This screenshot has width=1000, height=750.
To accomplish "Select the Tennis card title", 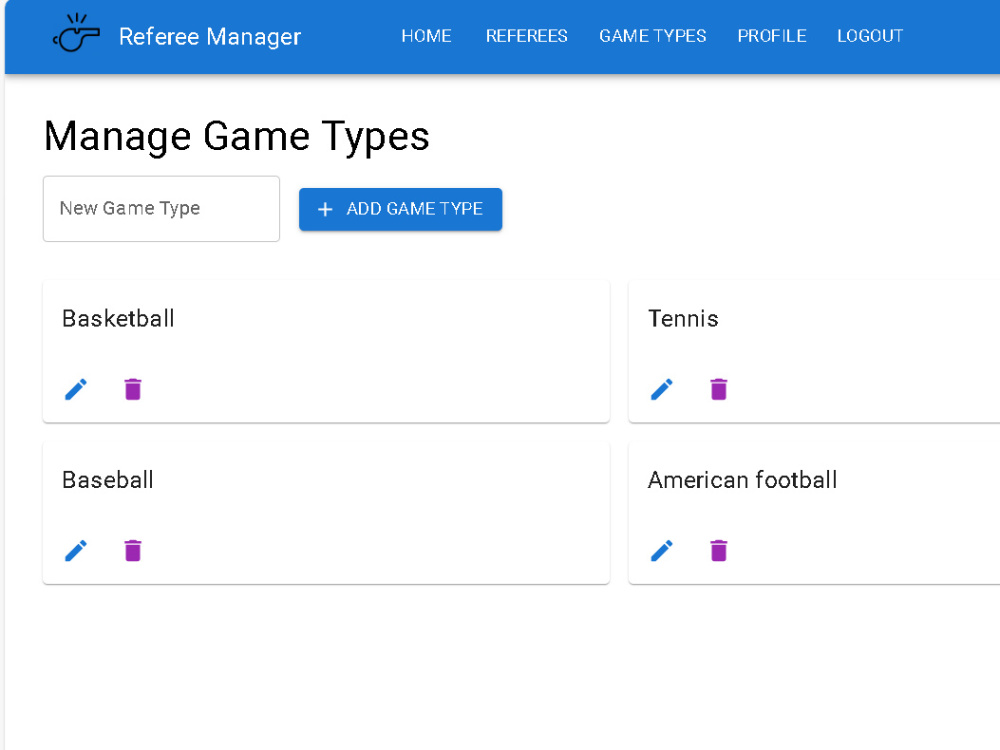I will click(x=683, y=318).
